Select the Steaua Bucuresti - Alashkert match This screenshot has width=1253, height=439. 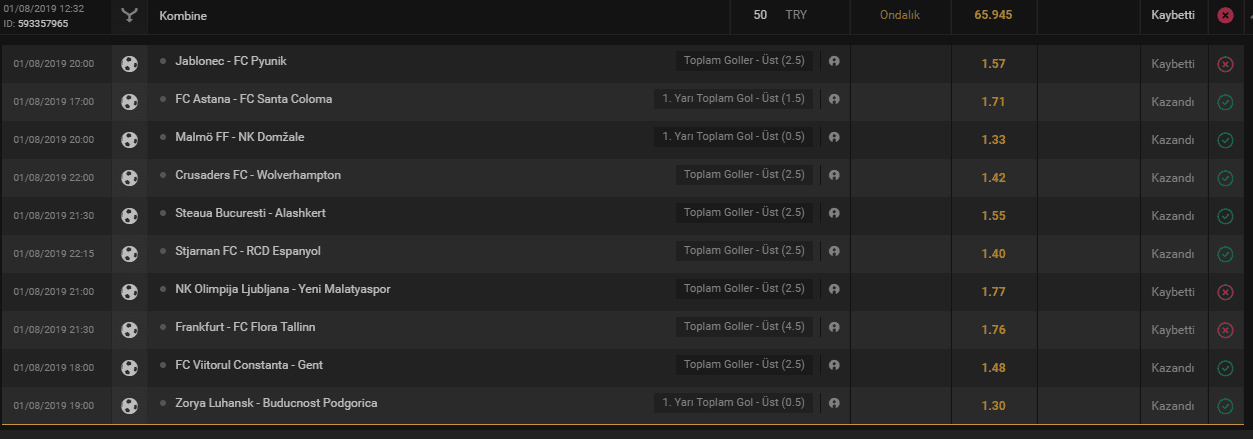click(250, 213)
